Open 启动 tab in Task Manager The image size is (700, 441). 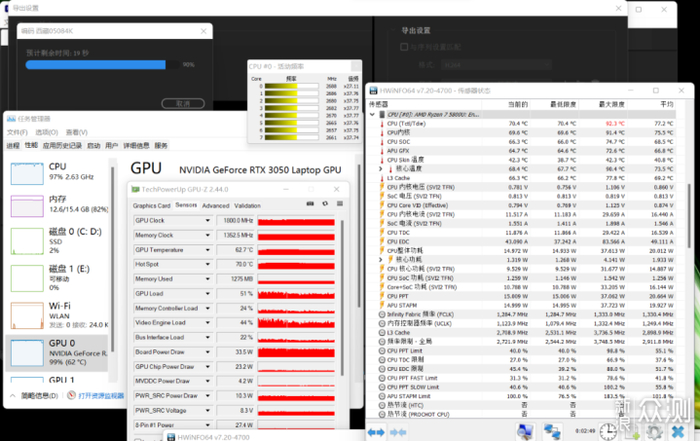94,146
